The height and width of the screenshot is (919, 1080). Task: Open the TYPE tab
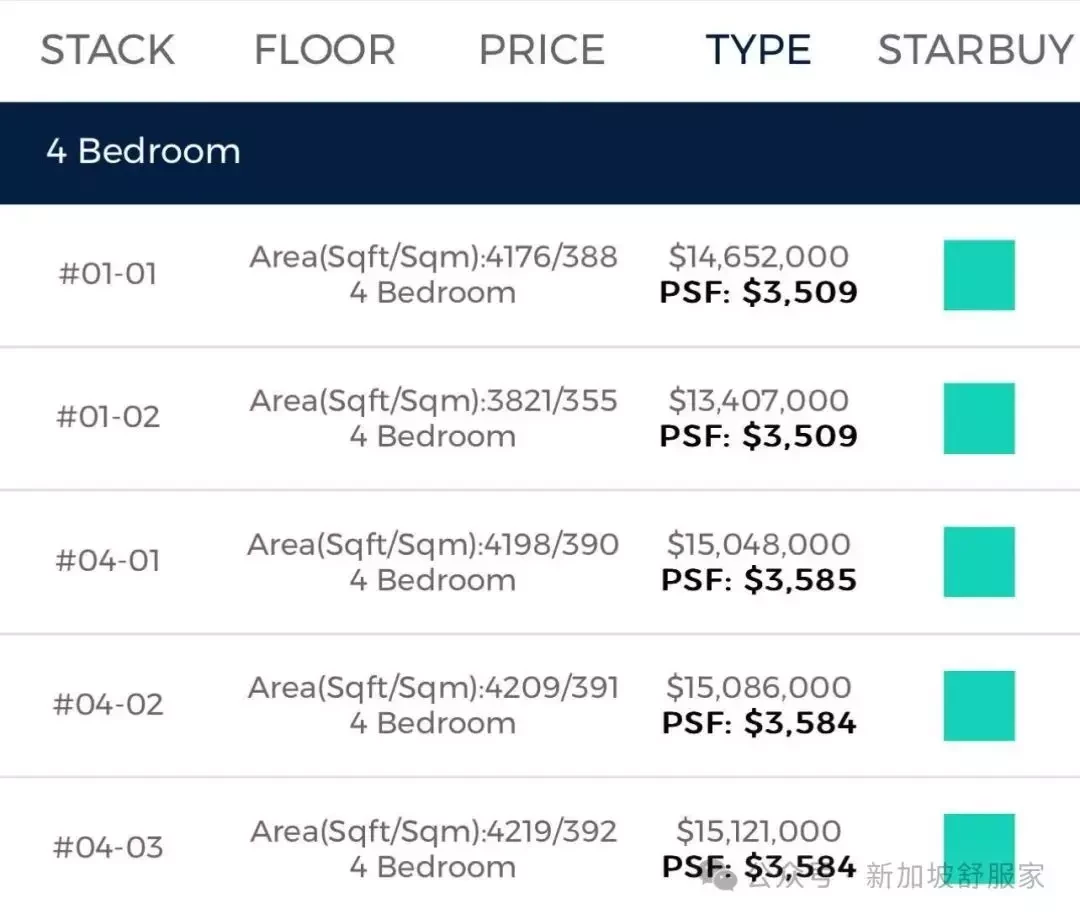758,50
